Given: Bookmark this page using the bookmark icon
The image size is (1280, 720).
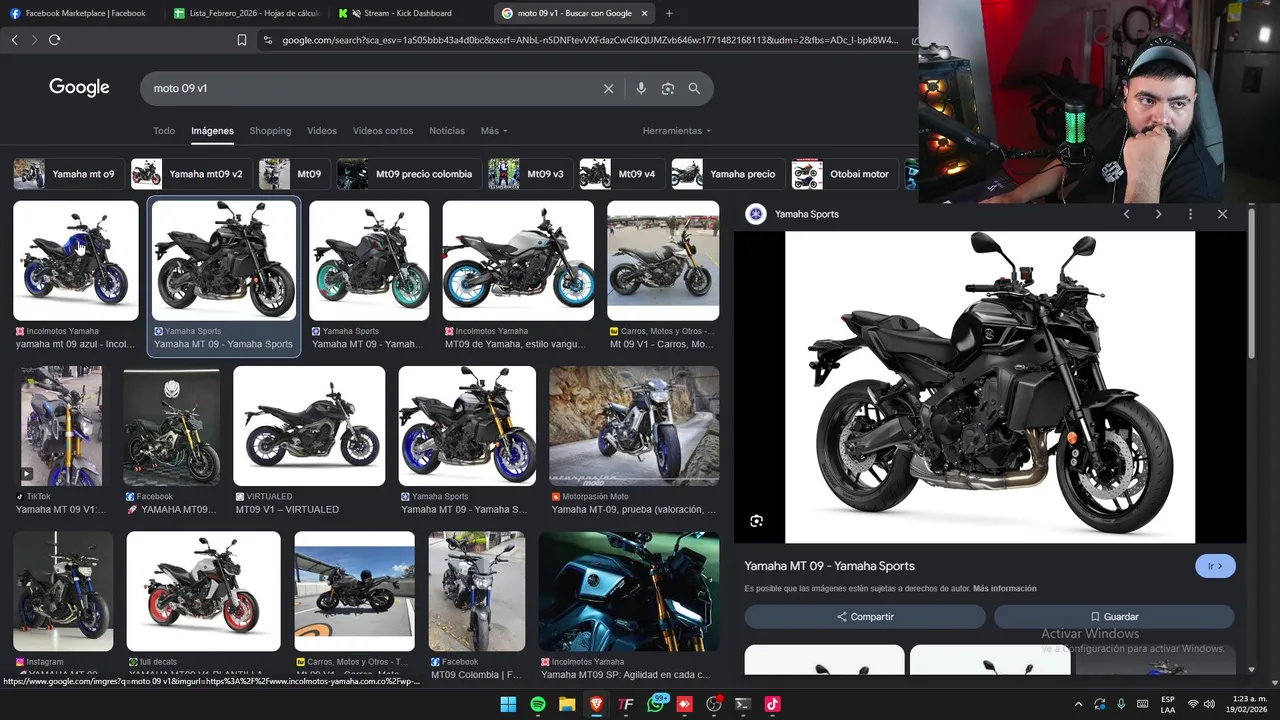Looking at the screenshot, I should [242, 40].
